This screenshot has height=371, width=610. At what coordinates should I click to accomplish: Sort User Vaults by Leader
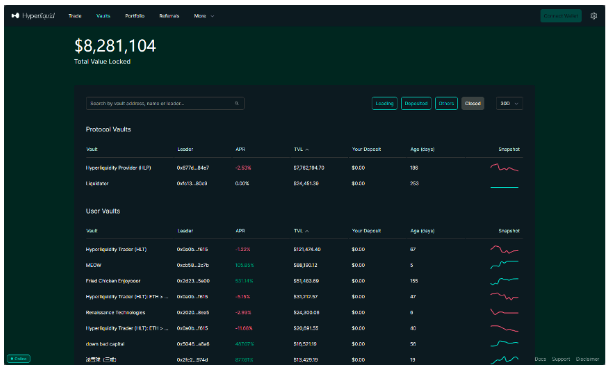coord(185,231)
